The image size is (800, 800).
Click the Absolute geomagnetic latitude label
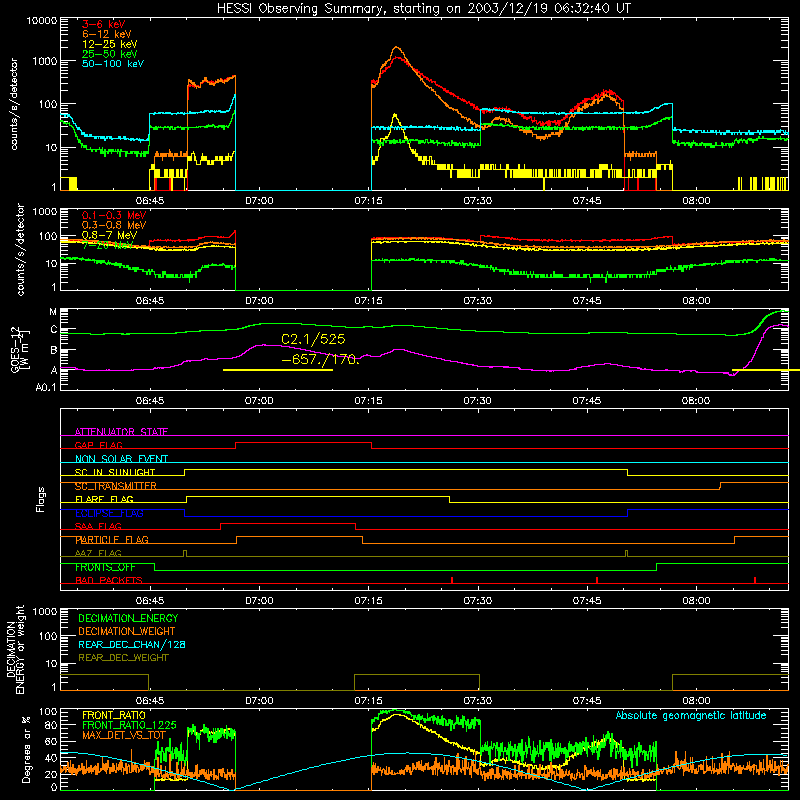click(691, 716)
